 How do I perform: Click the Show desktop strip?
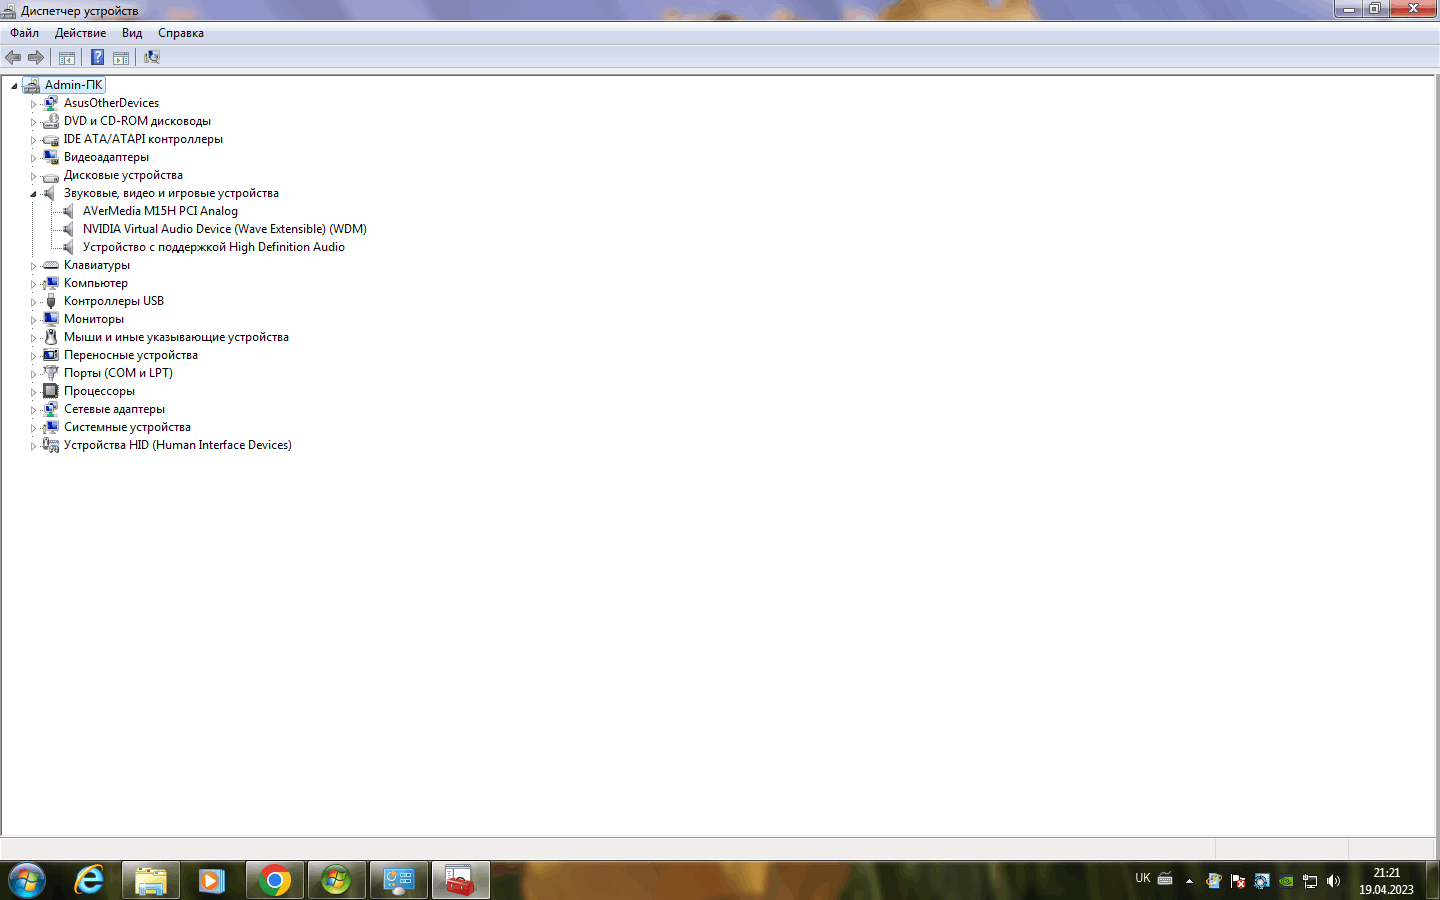(1432, 881)
